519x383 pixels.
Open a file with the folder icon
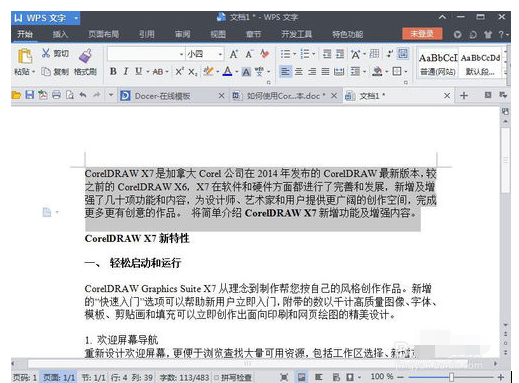(16, 95)
